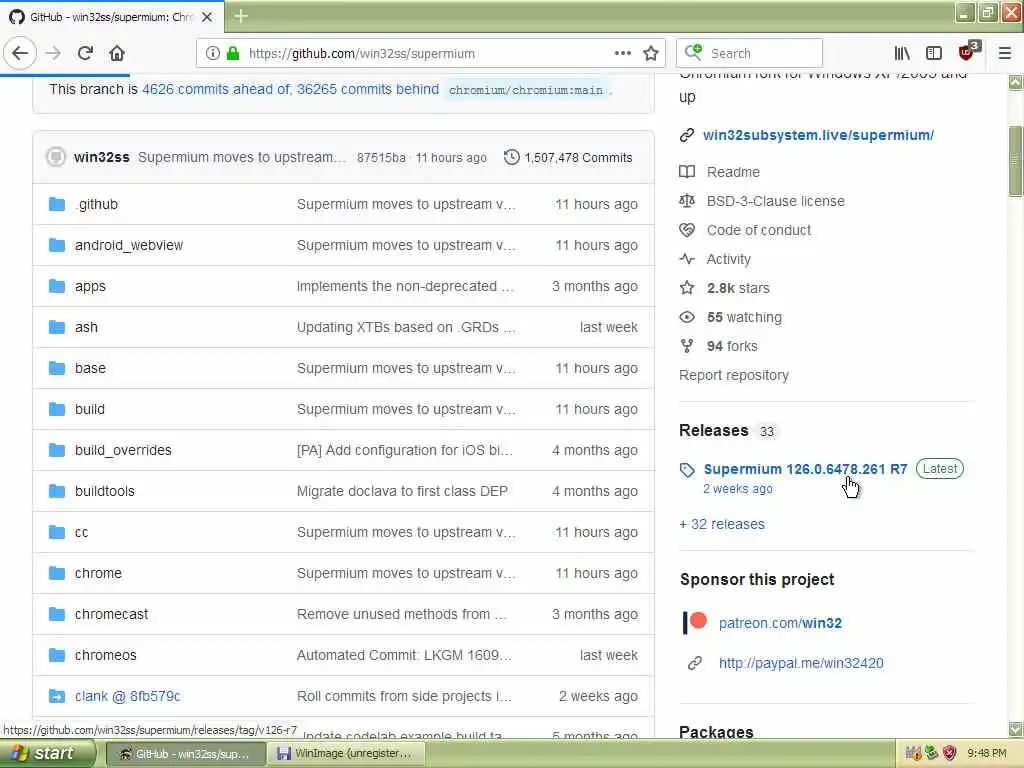
Task: Click the green padlock security icon
Action: click(232, 54)
